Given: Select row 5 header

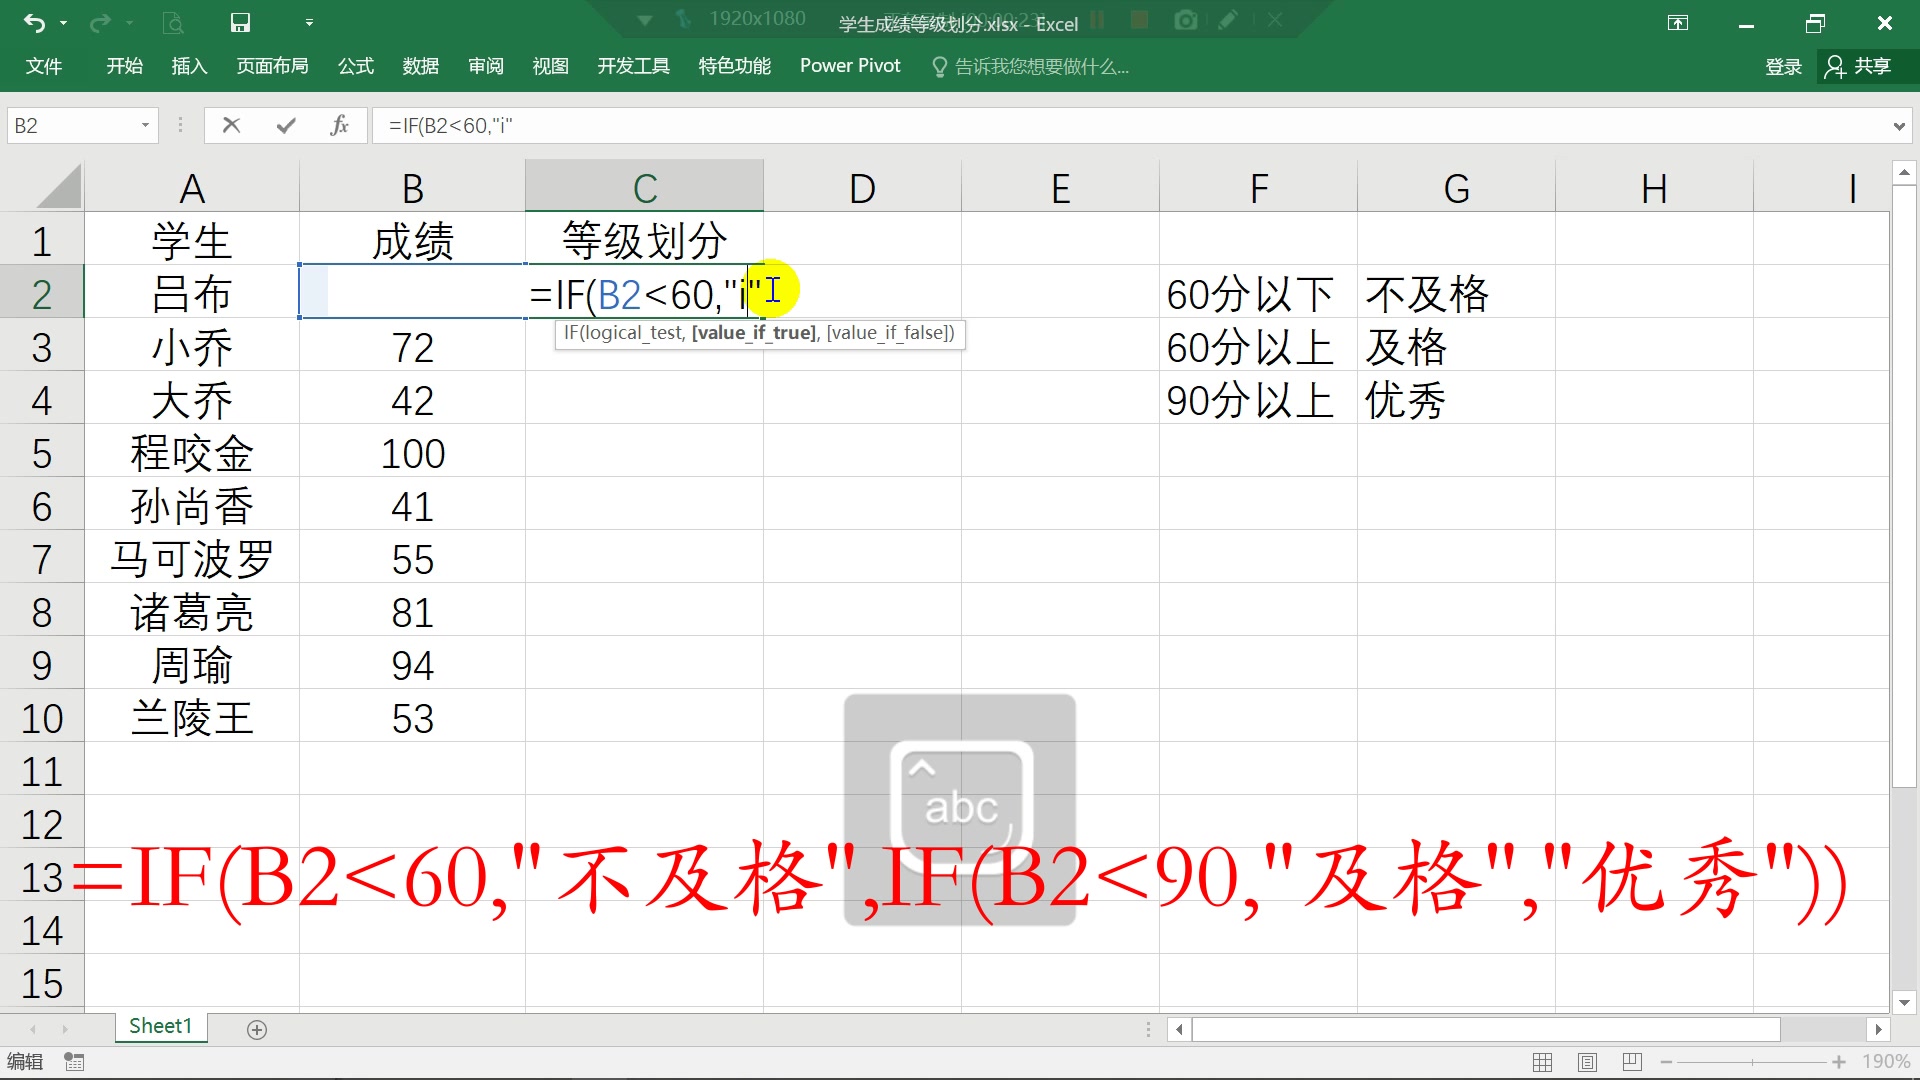Looking at the screenshot, I should pyautogui.click(x=42, y=454).
